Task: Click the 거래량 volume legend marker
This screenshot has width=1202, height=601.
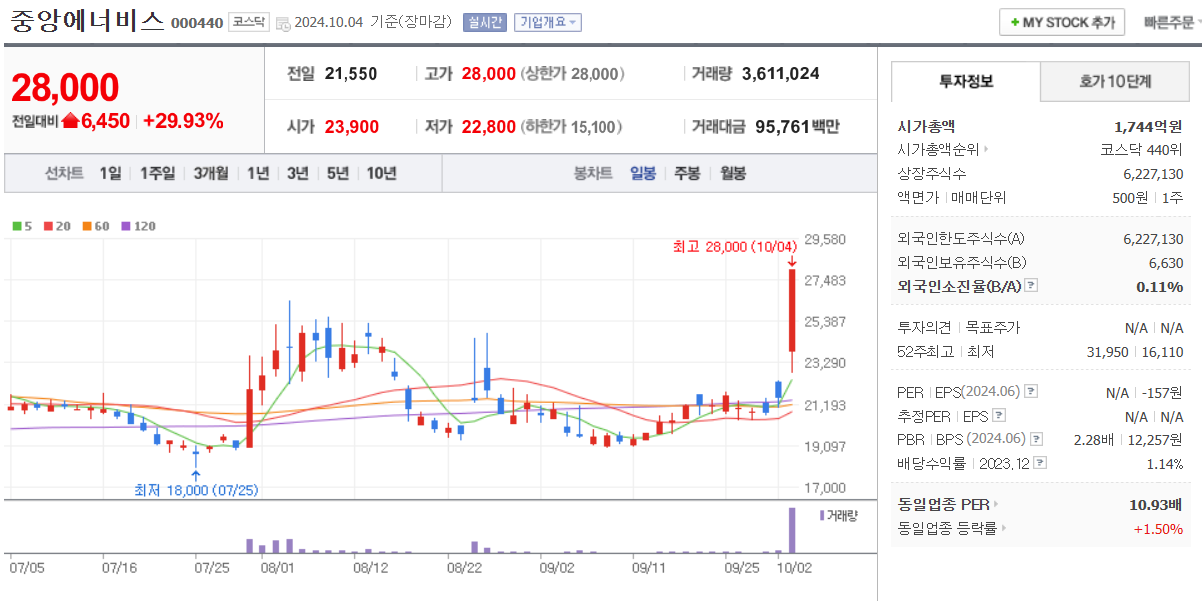Action: click(838, 514)
